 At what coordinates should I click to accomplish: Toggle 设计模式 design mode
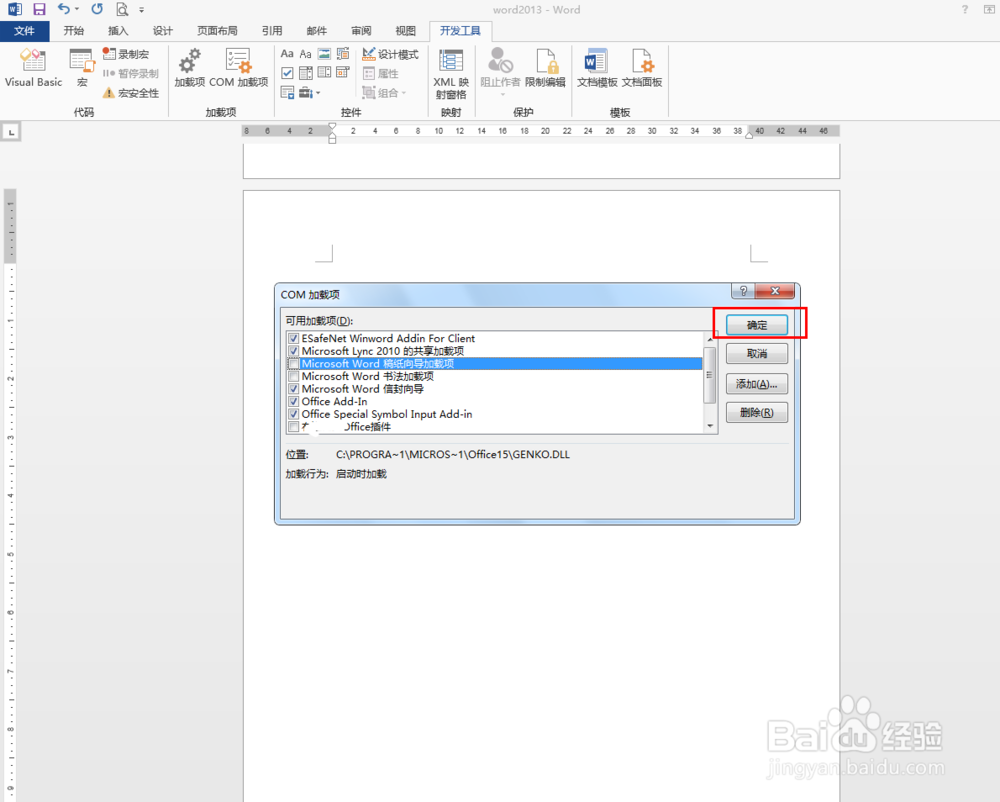(x=390, y=54)
